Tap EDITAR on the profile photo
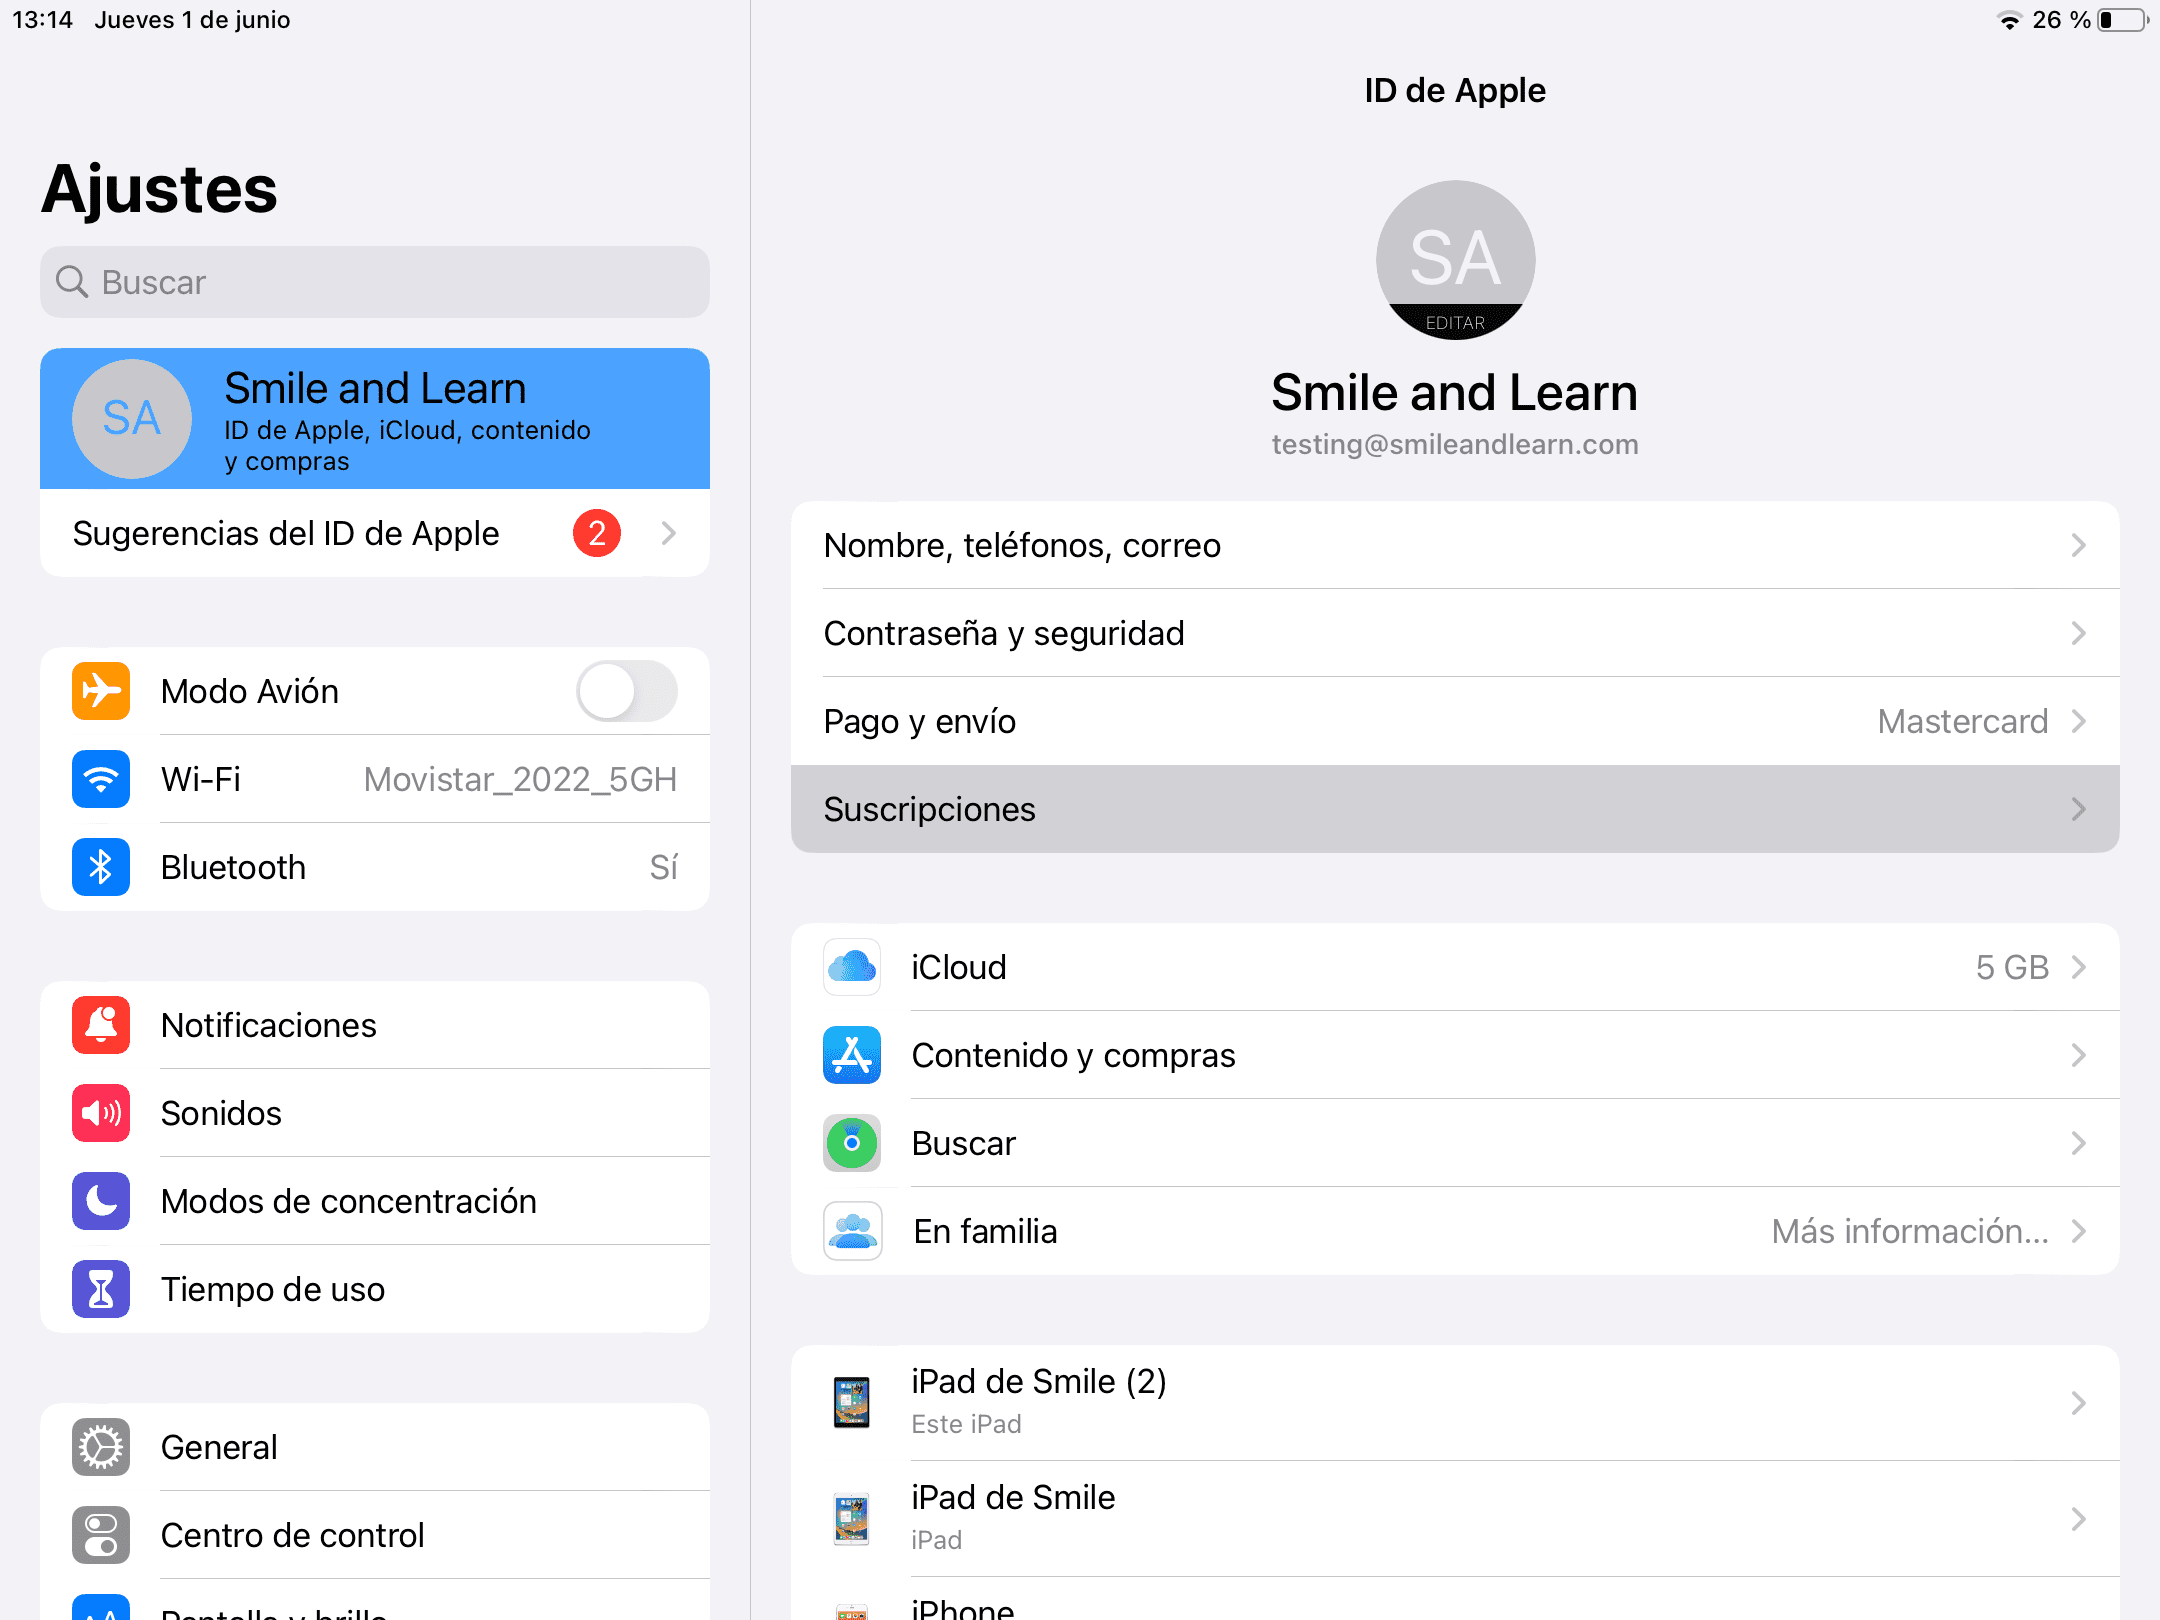 [x=1455, y=323]
